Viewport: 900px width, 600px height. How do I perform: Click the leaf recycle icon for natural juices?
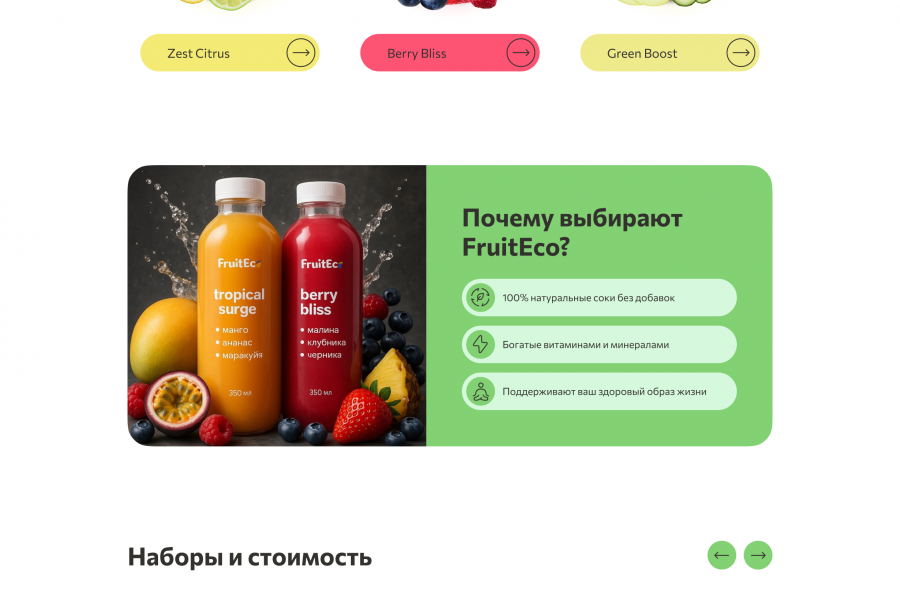point(480,297)
